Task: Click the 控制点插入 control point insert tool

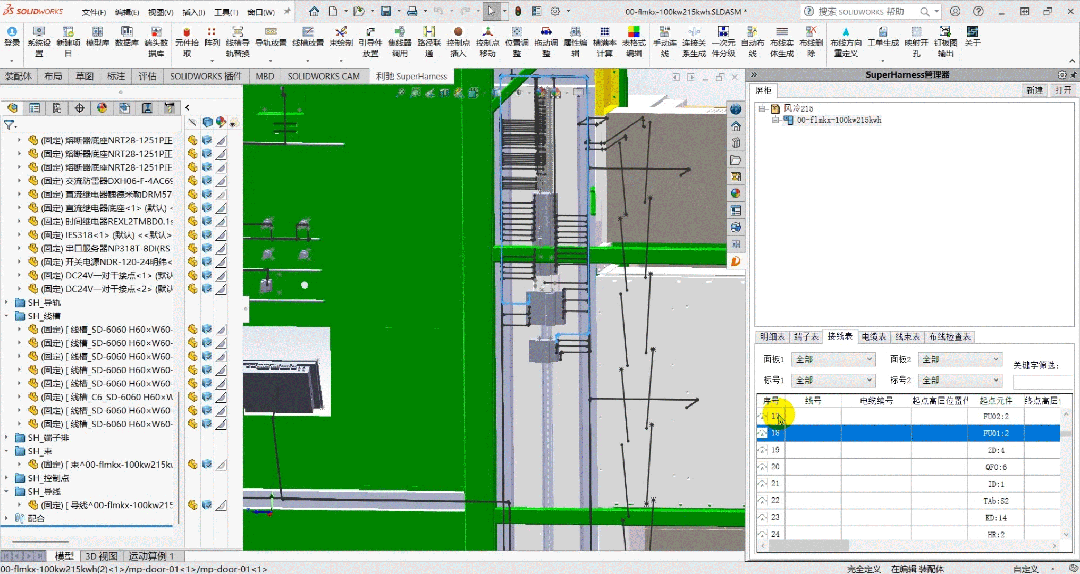Action: tap(458, 42)
